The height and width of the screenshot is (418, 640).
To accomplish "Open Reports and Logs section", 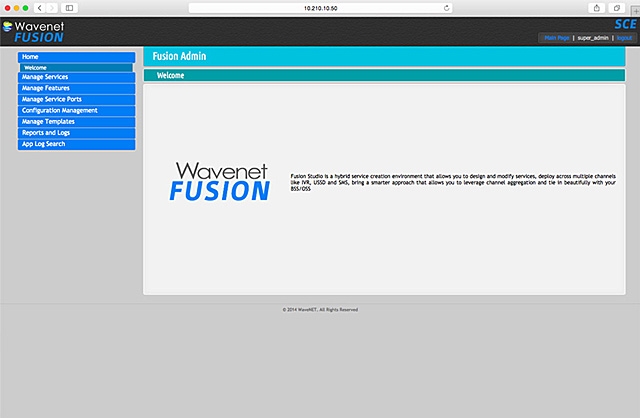I will [76, 132].
